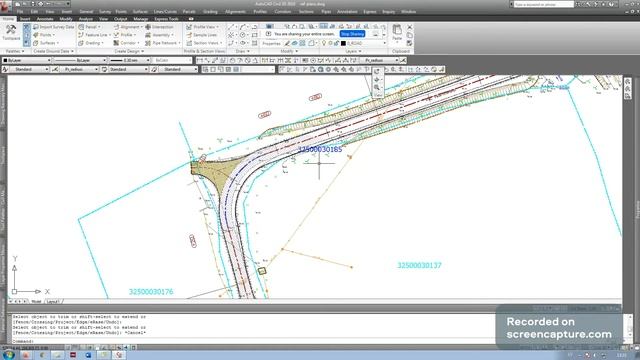Switch to the Home ribbon tab
Viewport: 640px width, 360px height.
click(x=8, y=19)
